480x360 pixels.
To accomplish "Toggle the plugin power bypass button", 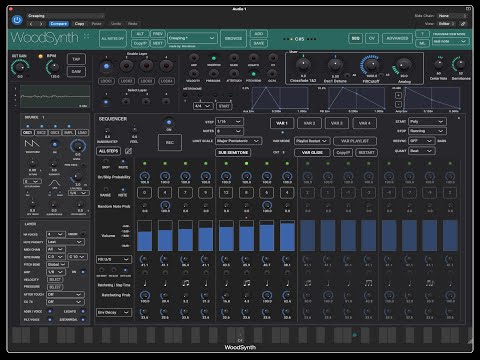I will (17, 20).
